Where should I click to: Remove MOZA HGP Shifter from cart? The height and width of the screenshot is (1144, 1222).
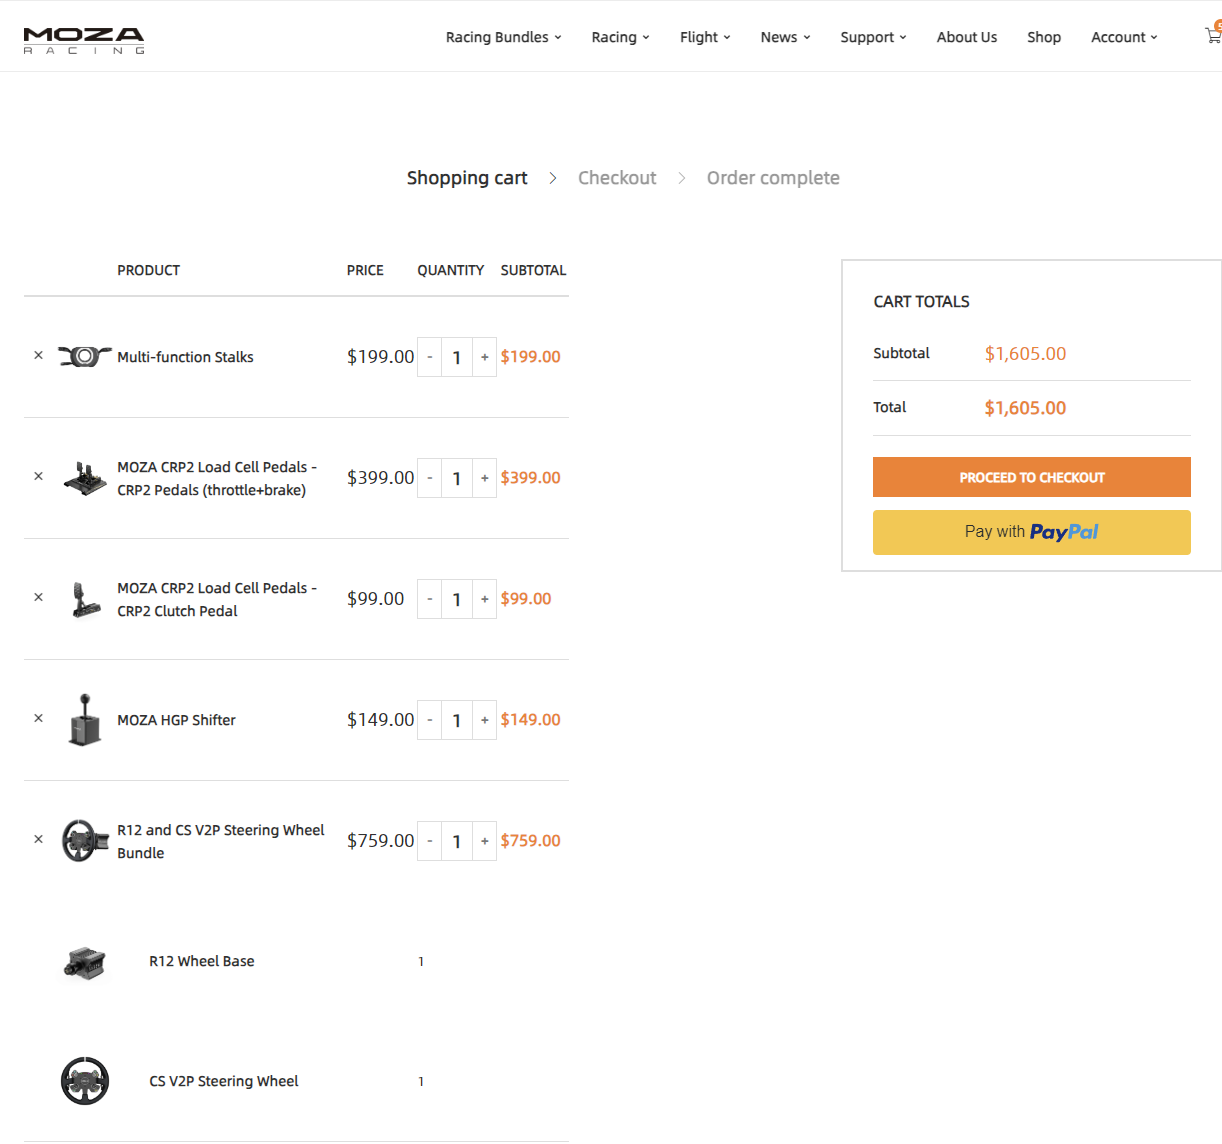point(38,718)
